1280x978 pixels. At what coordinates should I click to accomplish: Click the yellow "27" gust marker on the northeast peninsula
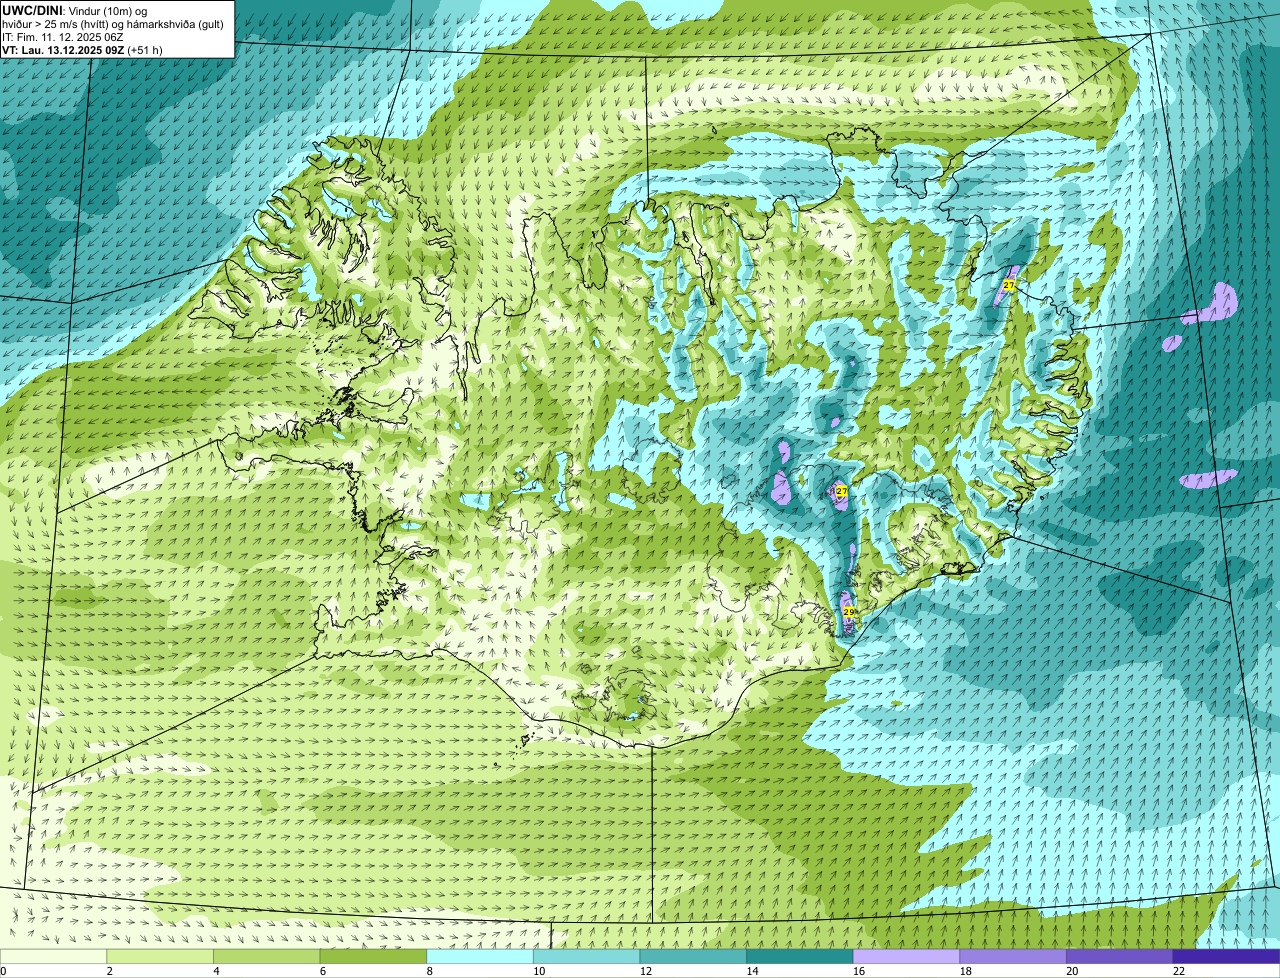(x=1009, y=286)
